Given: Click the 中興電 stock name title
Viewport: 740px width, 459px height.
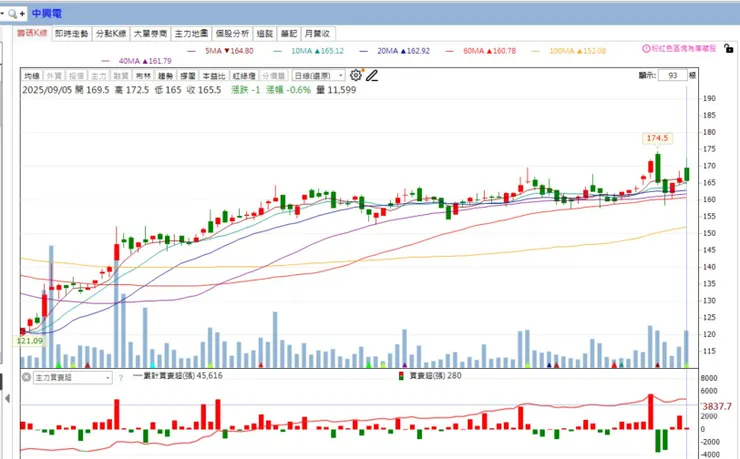Looking at the screenshot, I should point(47,14).
